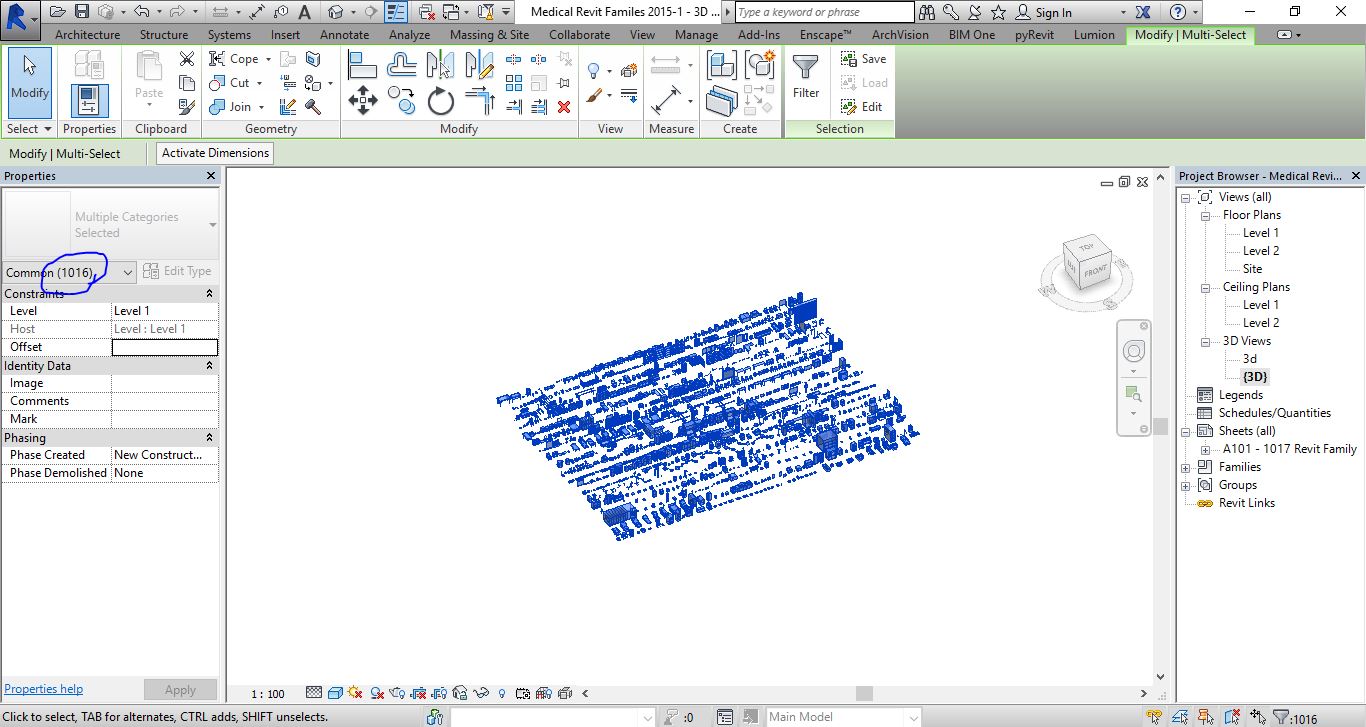
Task: Switch to the Massing & Site tab
Action: pos(489,34)
